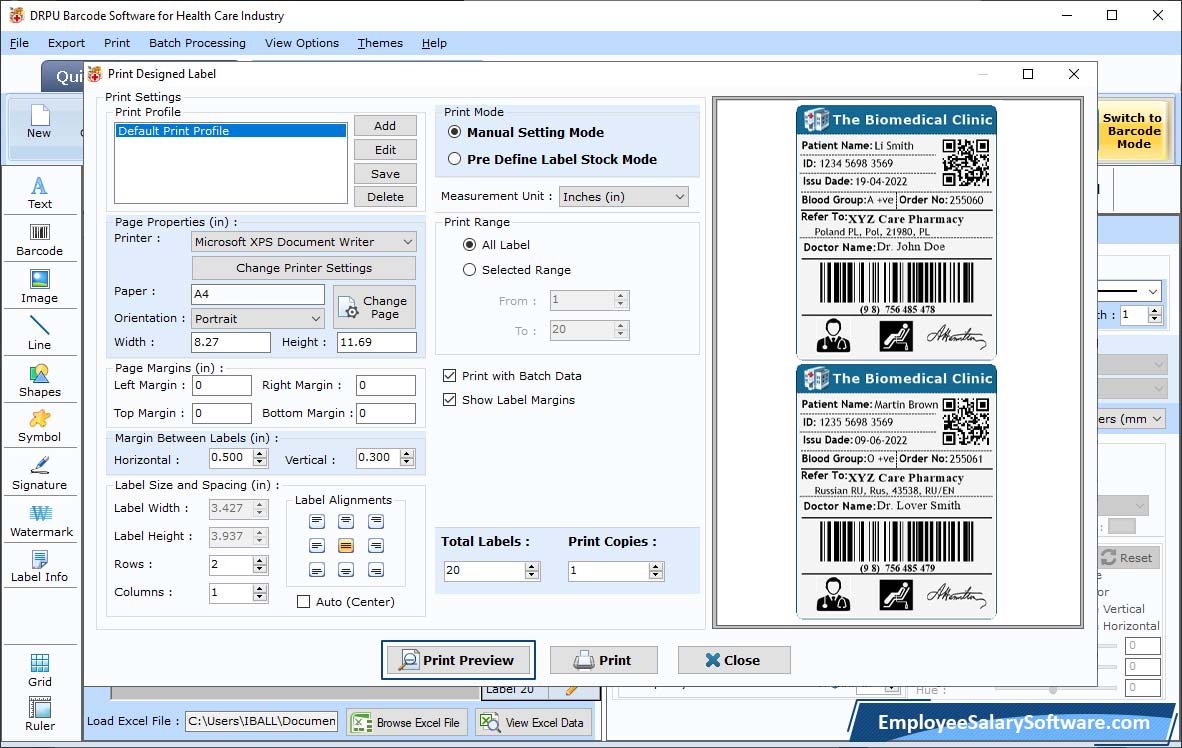Viewport: 1182px width, 748px height.
Task: Enable Auto (Center) alignment checkbox
Action: (x=304, y=602)
